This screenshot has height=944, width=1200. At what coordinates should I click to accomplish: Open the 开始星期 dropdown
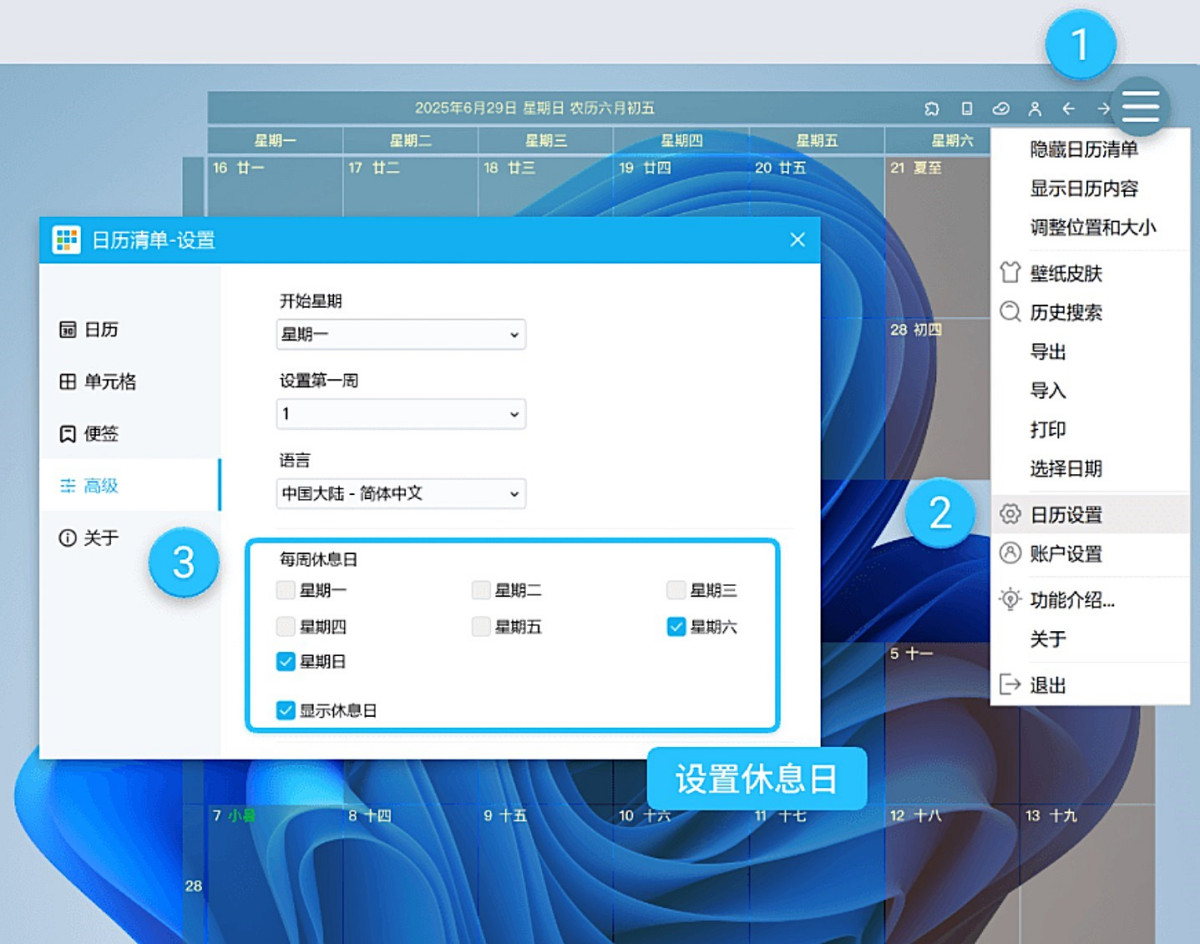coord(400,334)
